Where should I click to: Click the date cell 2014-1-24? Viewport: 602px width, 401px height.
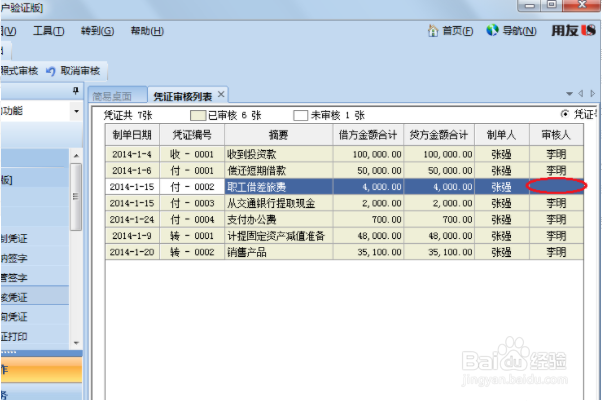[132, 219]
